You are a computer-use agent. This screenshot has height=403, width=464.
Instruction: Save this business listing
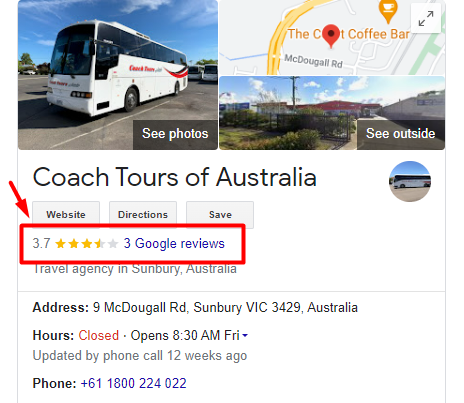220,214
